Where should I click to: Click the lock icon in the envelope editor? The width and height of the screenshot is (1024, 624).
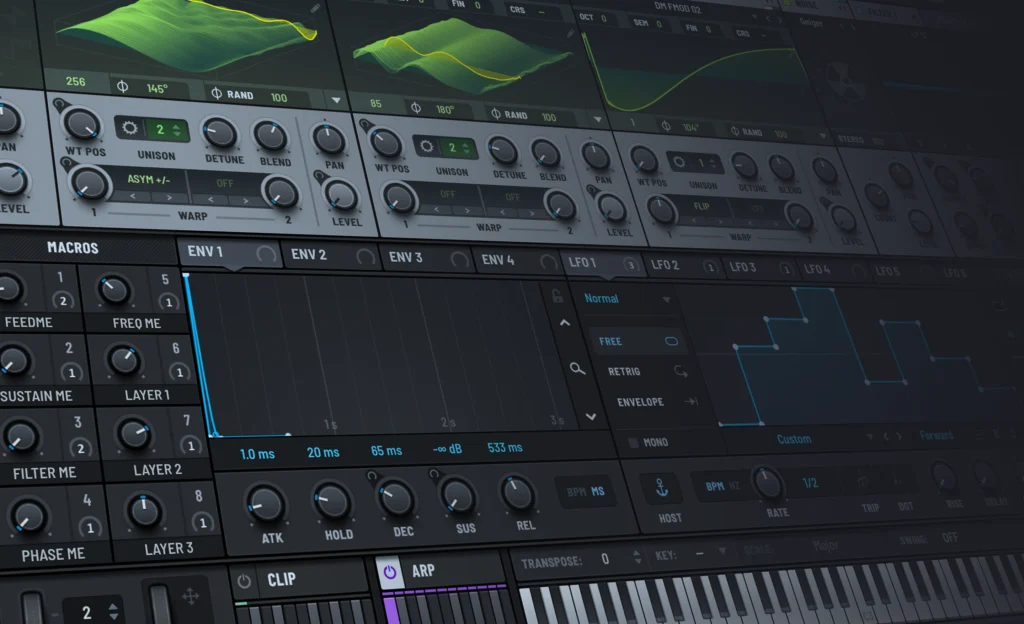coord(557,299)
